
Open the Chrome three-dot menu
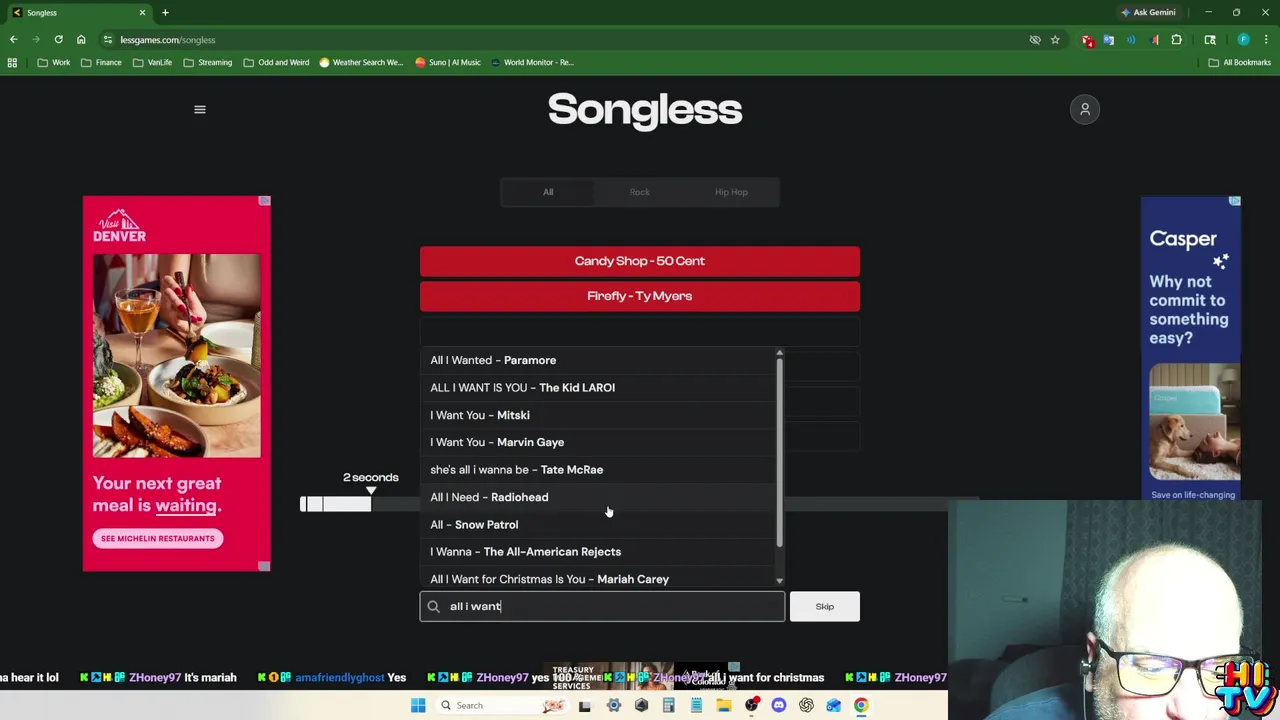tap(1266, 40)
